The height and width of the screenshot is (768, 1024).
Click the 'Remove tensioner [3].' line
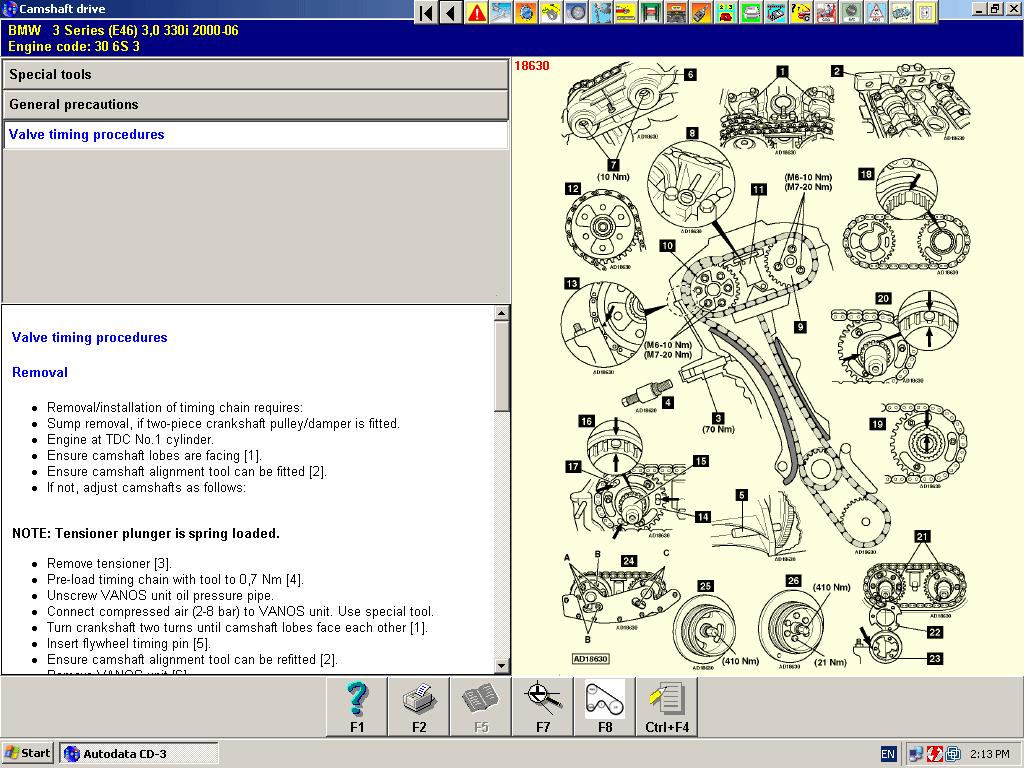(x=109, y=564)
